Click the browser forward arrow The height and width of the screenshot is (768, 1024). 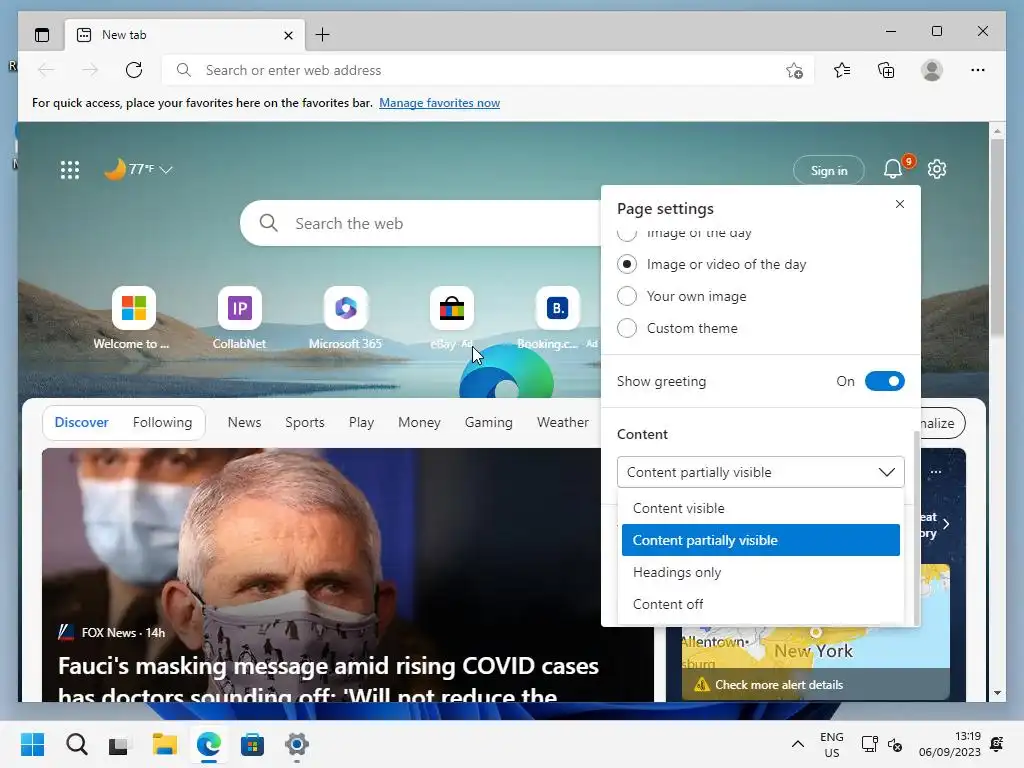90,70
